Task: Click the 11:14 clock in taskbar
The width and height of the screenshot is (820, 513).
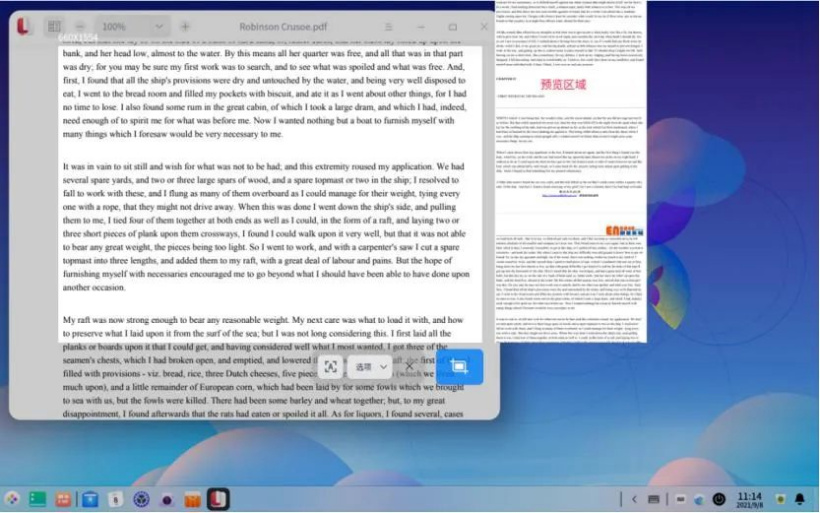Action: click(x=749, y=499)
